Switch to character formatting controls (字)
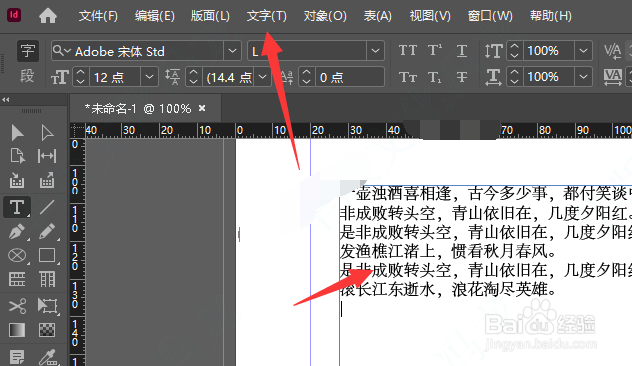The height and width of the screenshot is (366, 632). click(28, 51)
